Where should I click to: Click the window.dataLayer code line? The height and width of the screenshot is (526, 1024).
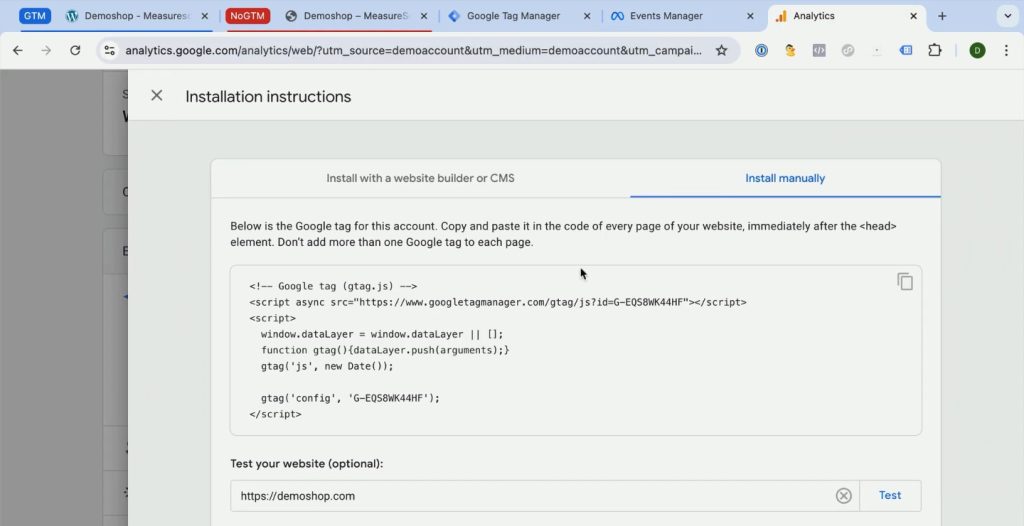(x=382, y=334)
